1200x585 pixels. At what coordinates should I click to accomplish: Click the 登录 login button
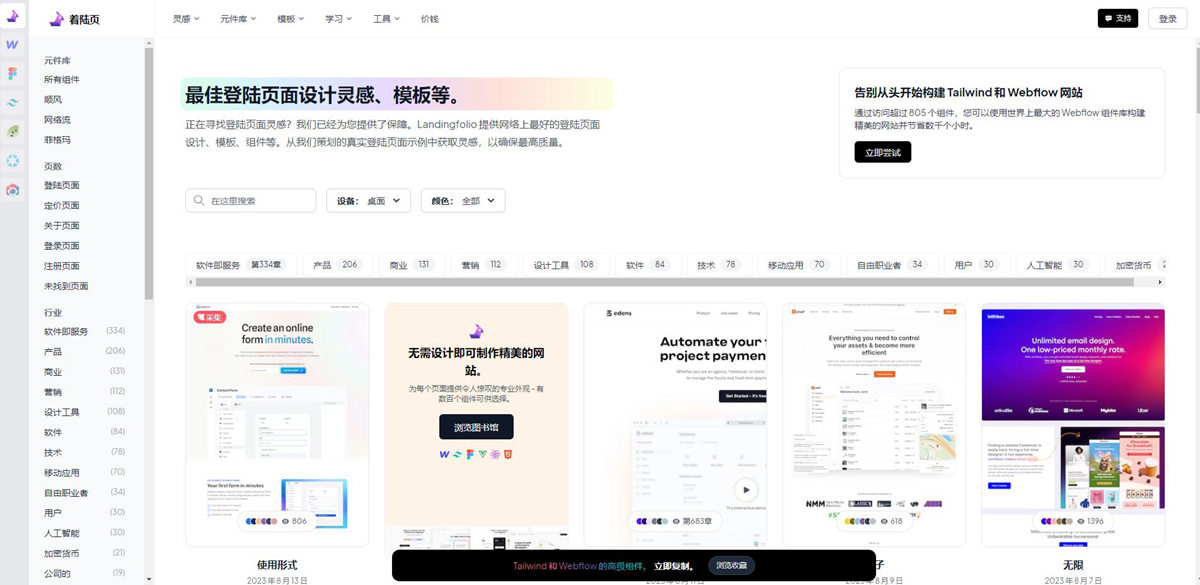point(1168,19)
